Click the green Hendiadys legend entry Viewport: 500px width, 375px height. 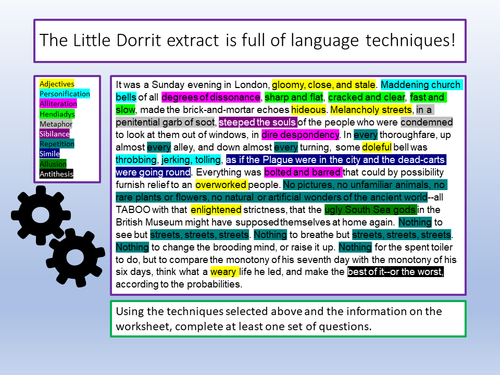tap(57, 114)
